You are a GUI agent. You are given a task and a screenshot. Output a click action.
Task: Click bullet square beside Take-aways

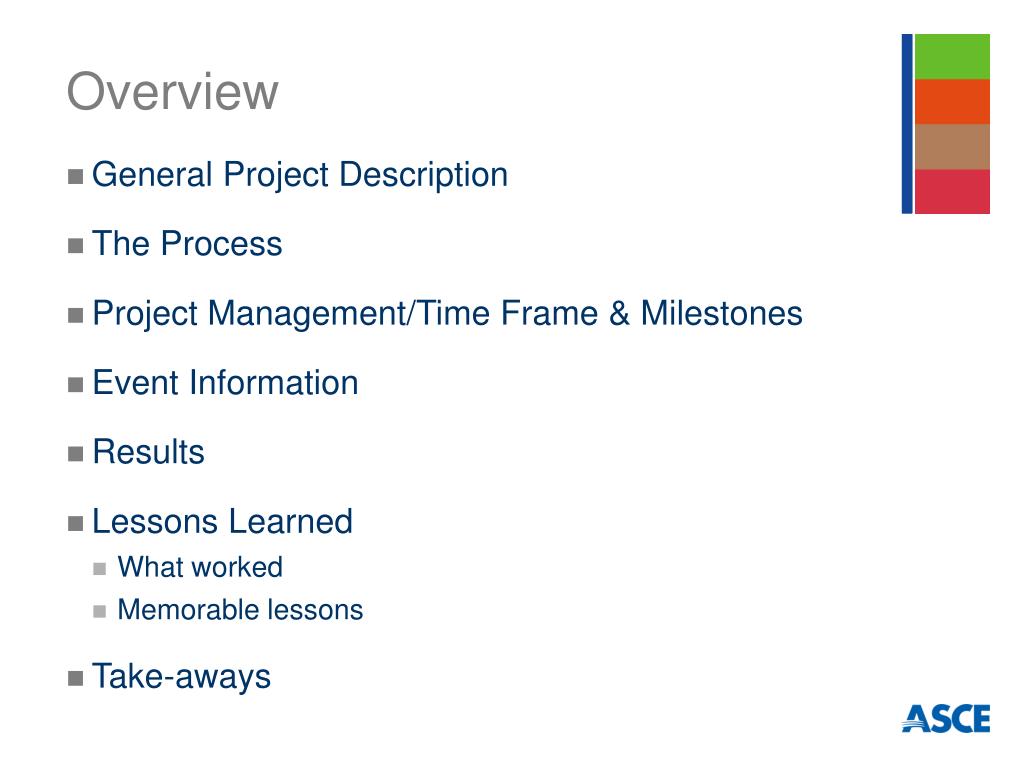tap(76, 679)
